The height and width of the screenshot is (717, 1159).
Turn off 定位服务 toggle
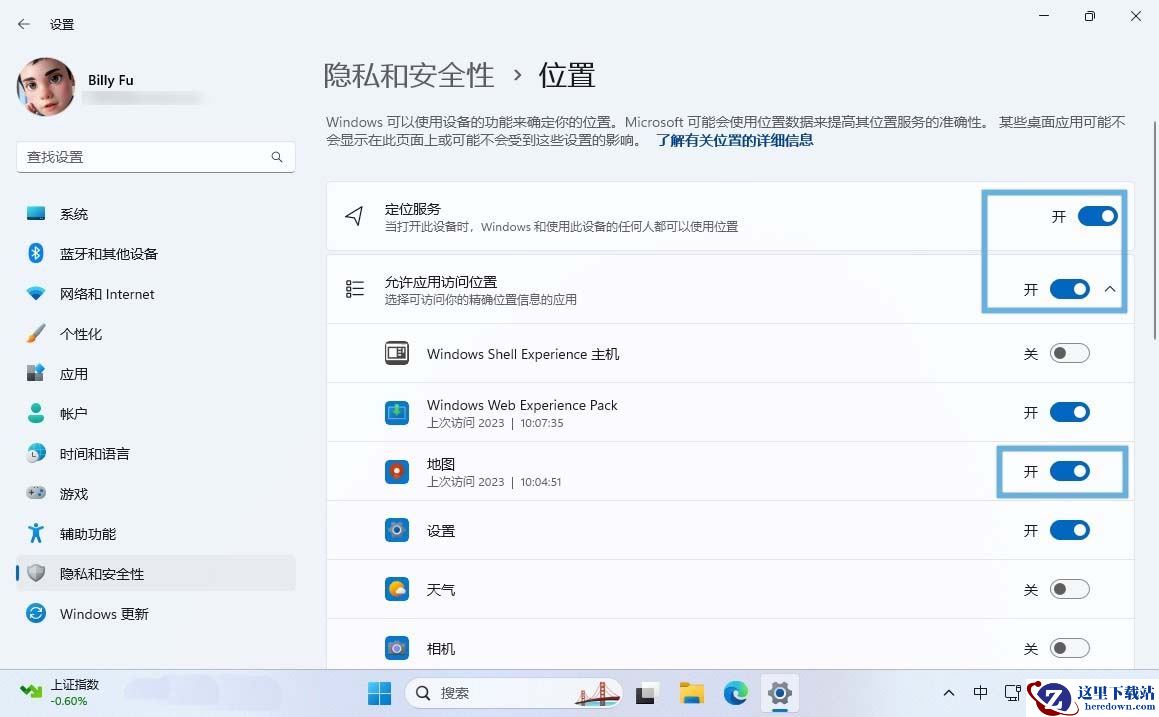tap(1097, 216)
